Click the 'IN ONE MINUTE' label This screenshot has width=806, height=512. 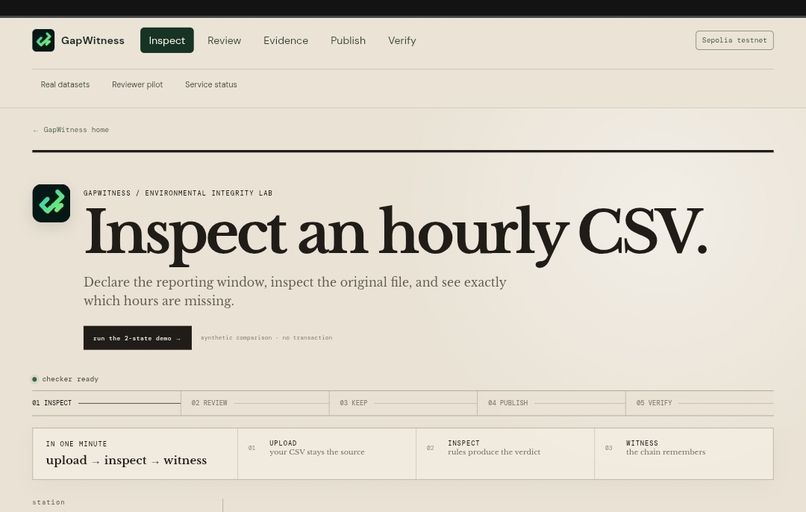(x=76, y=444)
